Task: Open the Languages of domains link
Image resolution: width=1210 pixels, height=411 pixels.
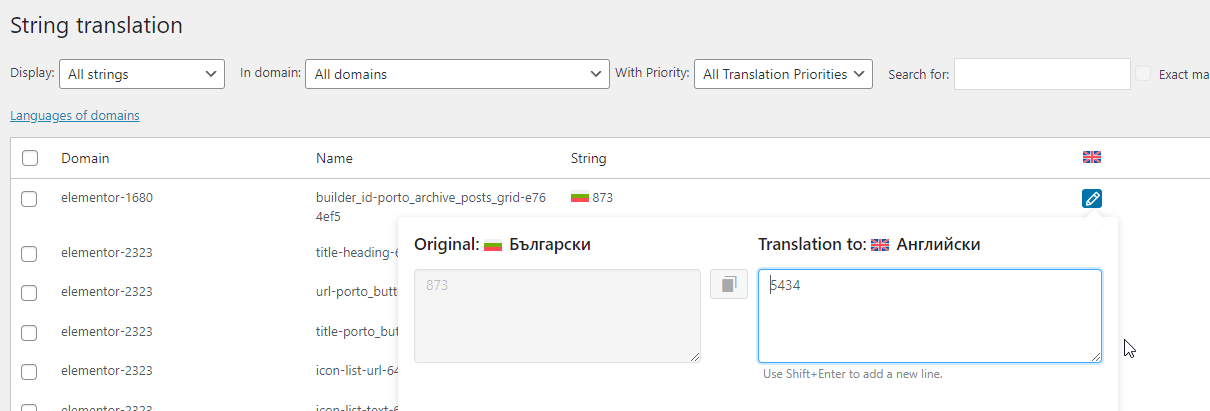Action: [75, 116]
